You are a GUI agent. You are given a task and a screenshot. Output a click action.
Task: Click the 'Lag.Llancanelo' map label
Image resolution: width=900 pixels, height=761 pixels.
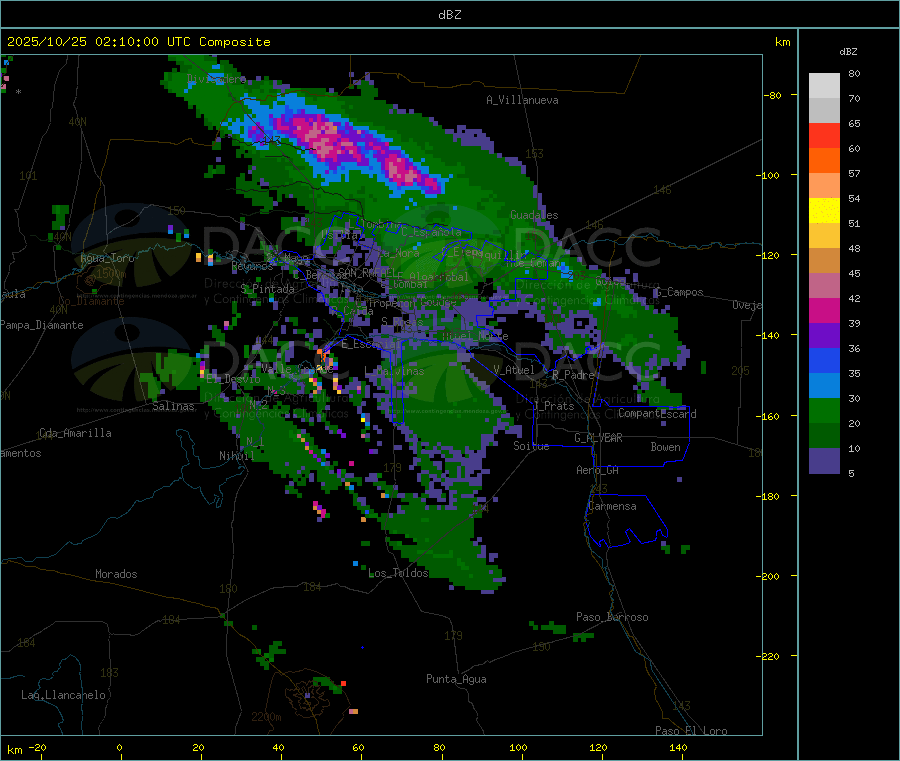[63, 695]
